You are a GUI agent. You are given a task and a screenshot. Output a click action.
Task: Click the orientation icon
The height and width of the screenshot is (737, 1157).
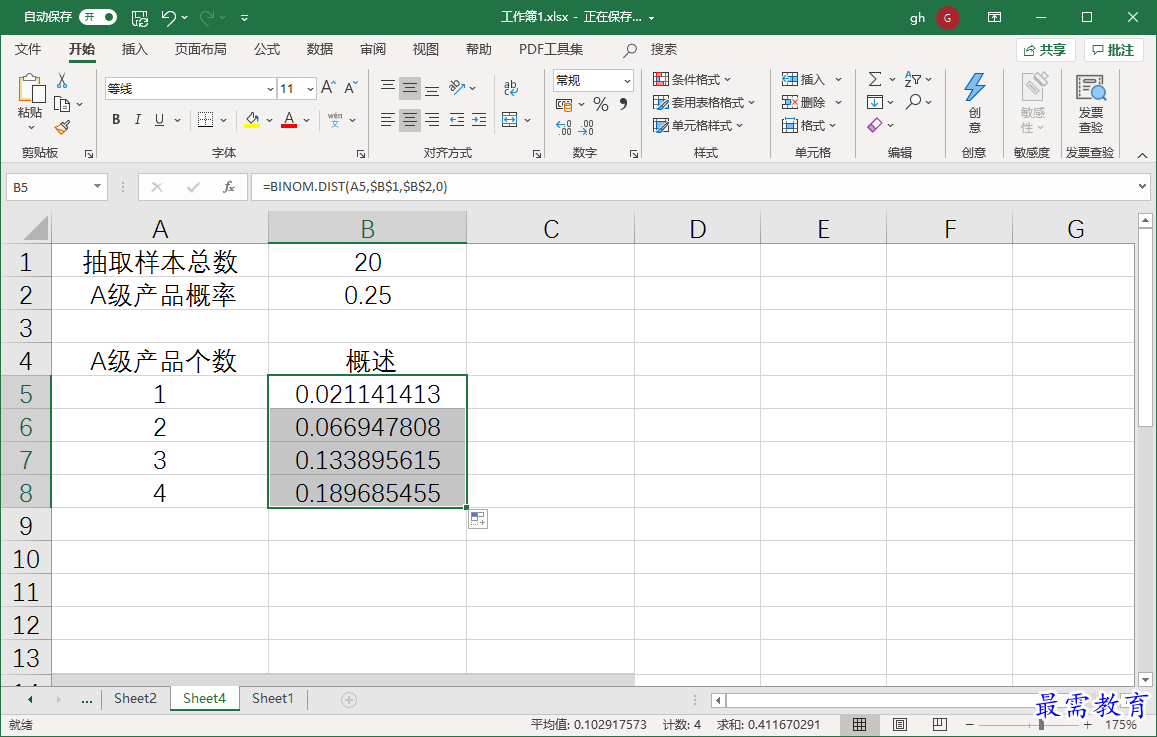(457, 88)
